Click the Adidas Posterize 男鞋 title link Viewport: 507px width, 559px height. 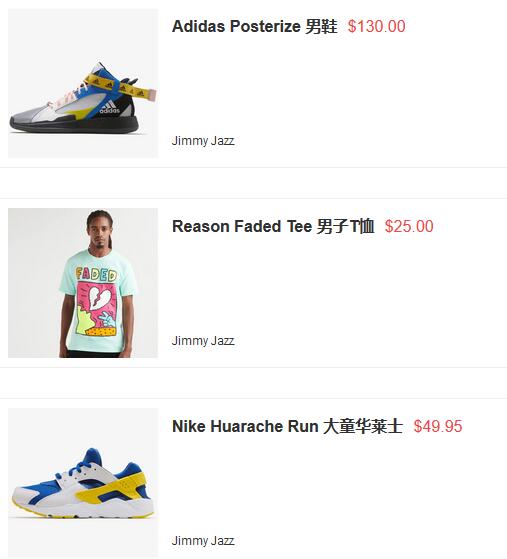255,26
